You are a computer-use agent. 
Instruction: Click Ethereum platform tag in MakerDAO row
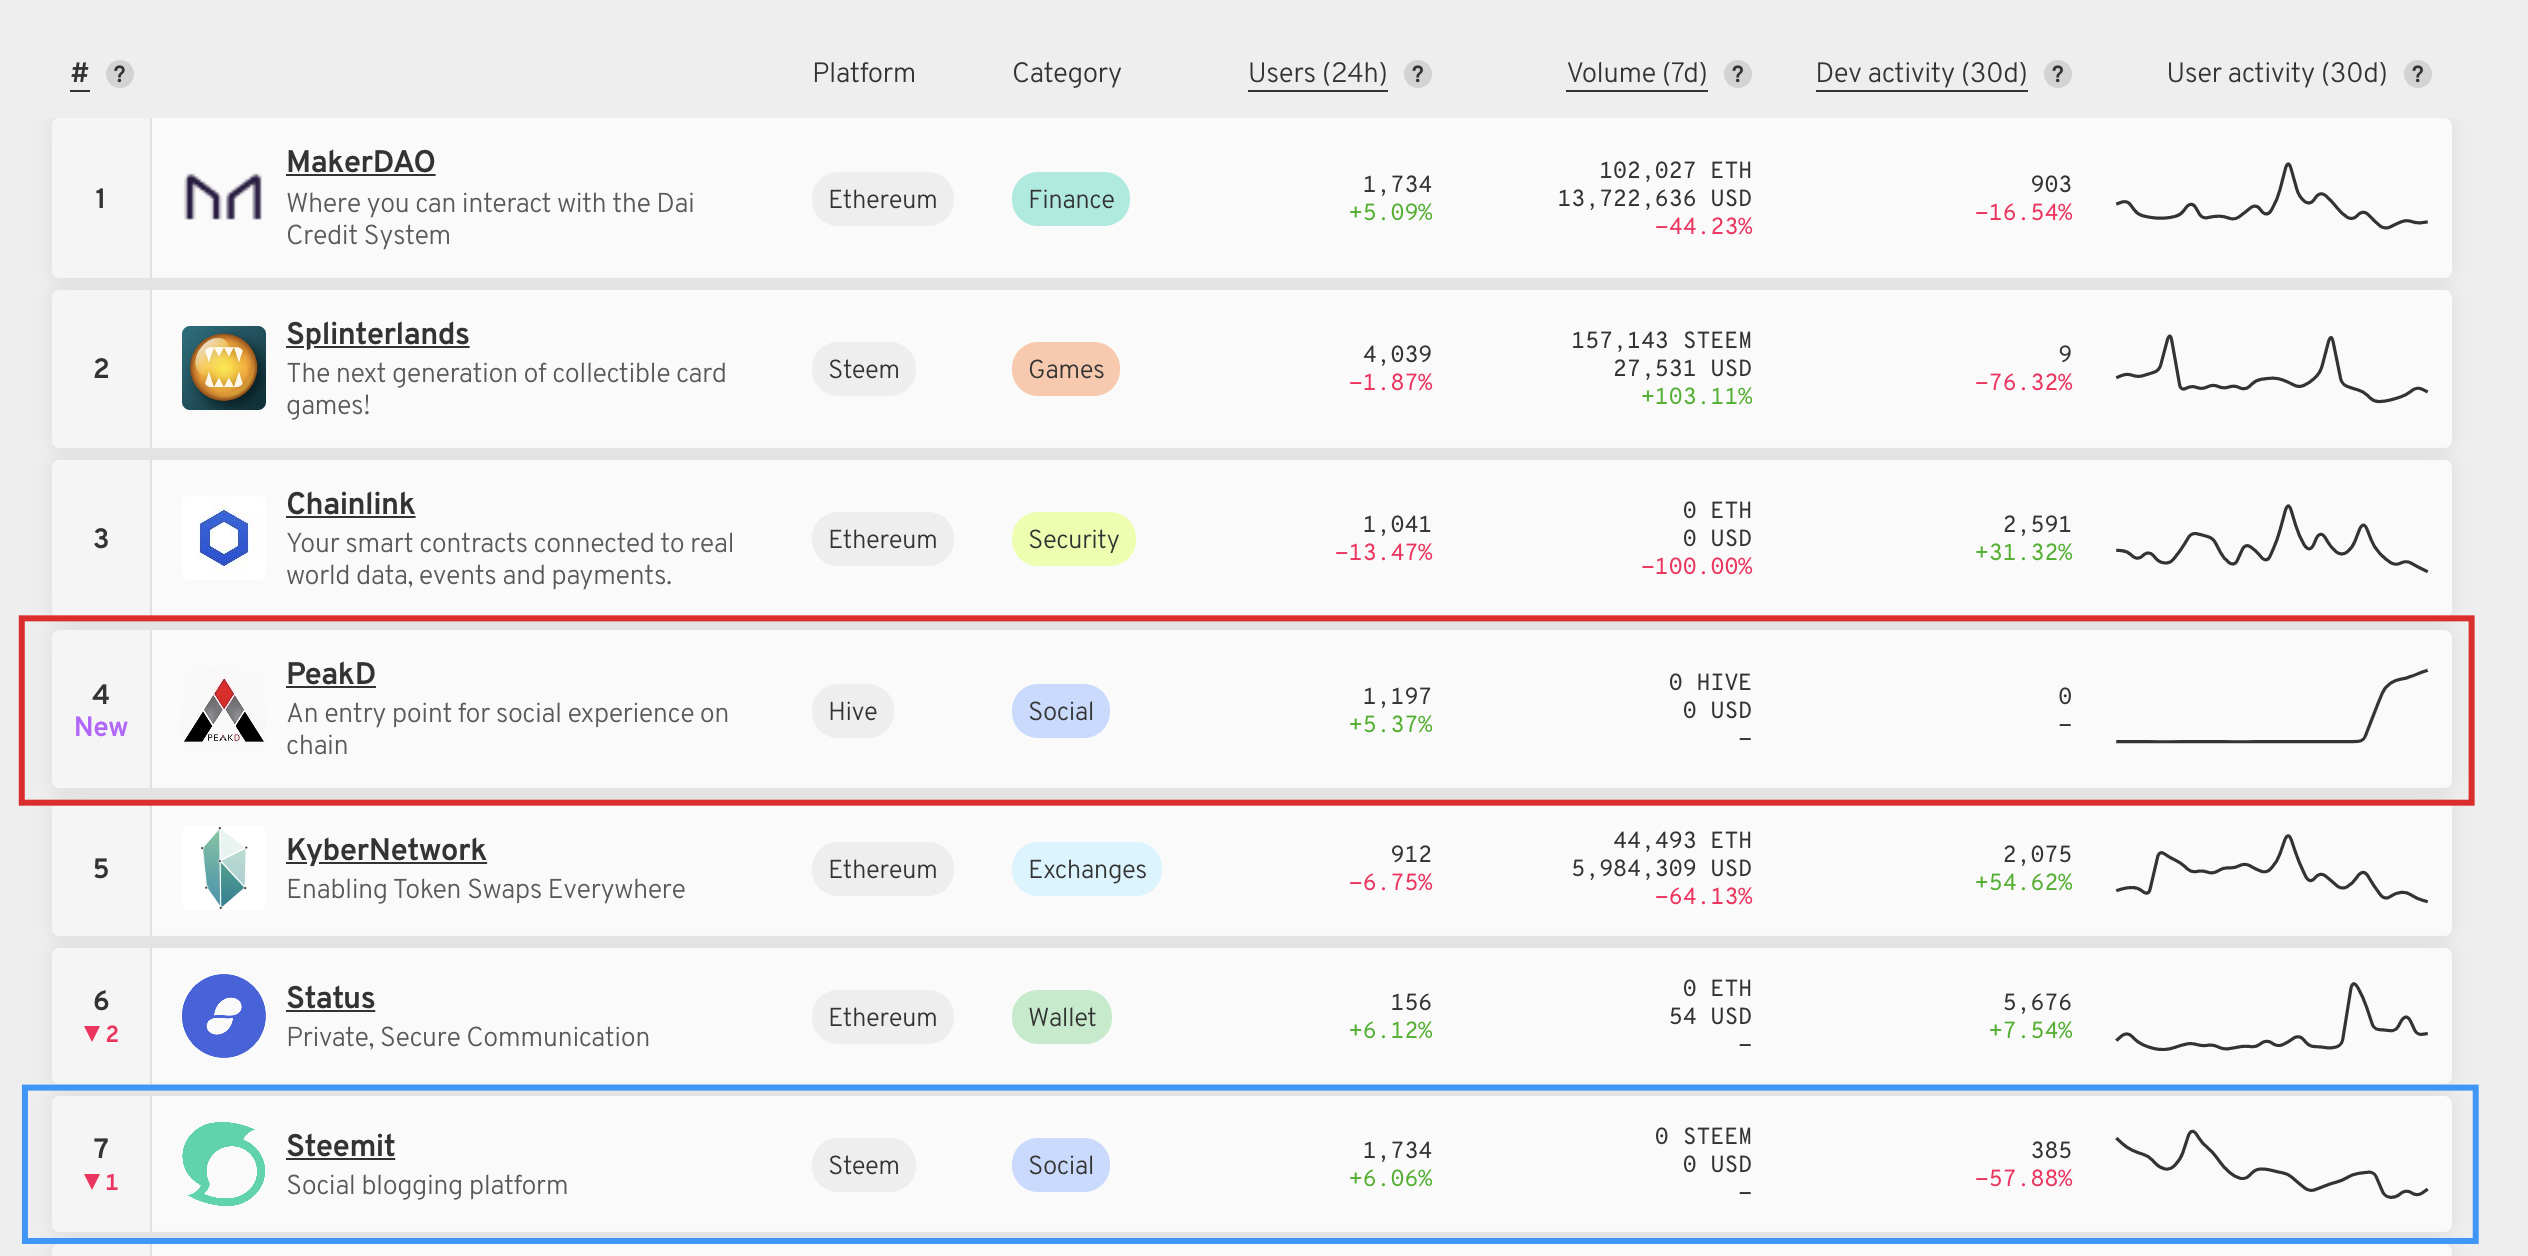pos(883,199)
